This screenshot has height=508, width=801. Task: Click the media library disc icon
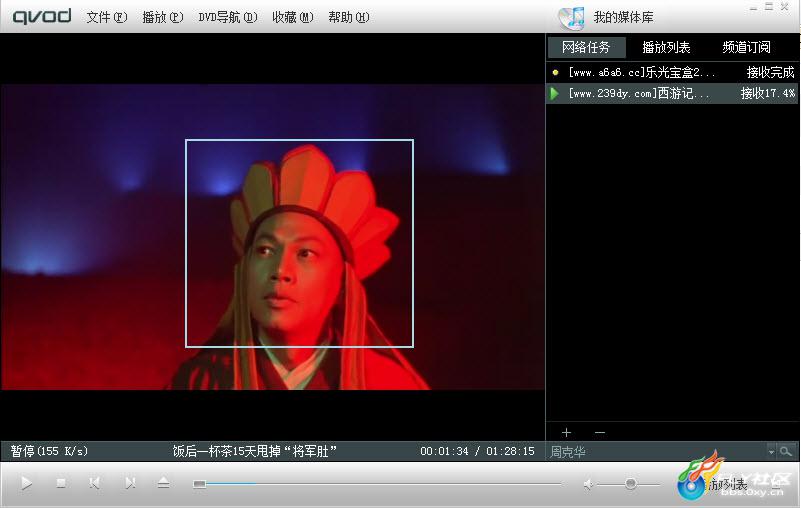[x=571, y=18]
